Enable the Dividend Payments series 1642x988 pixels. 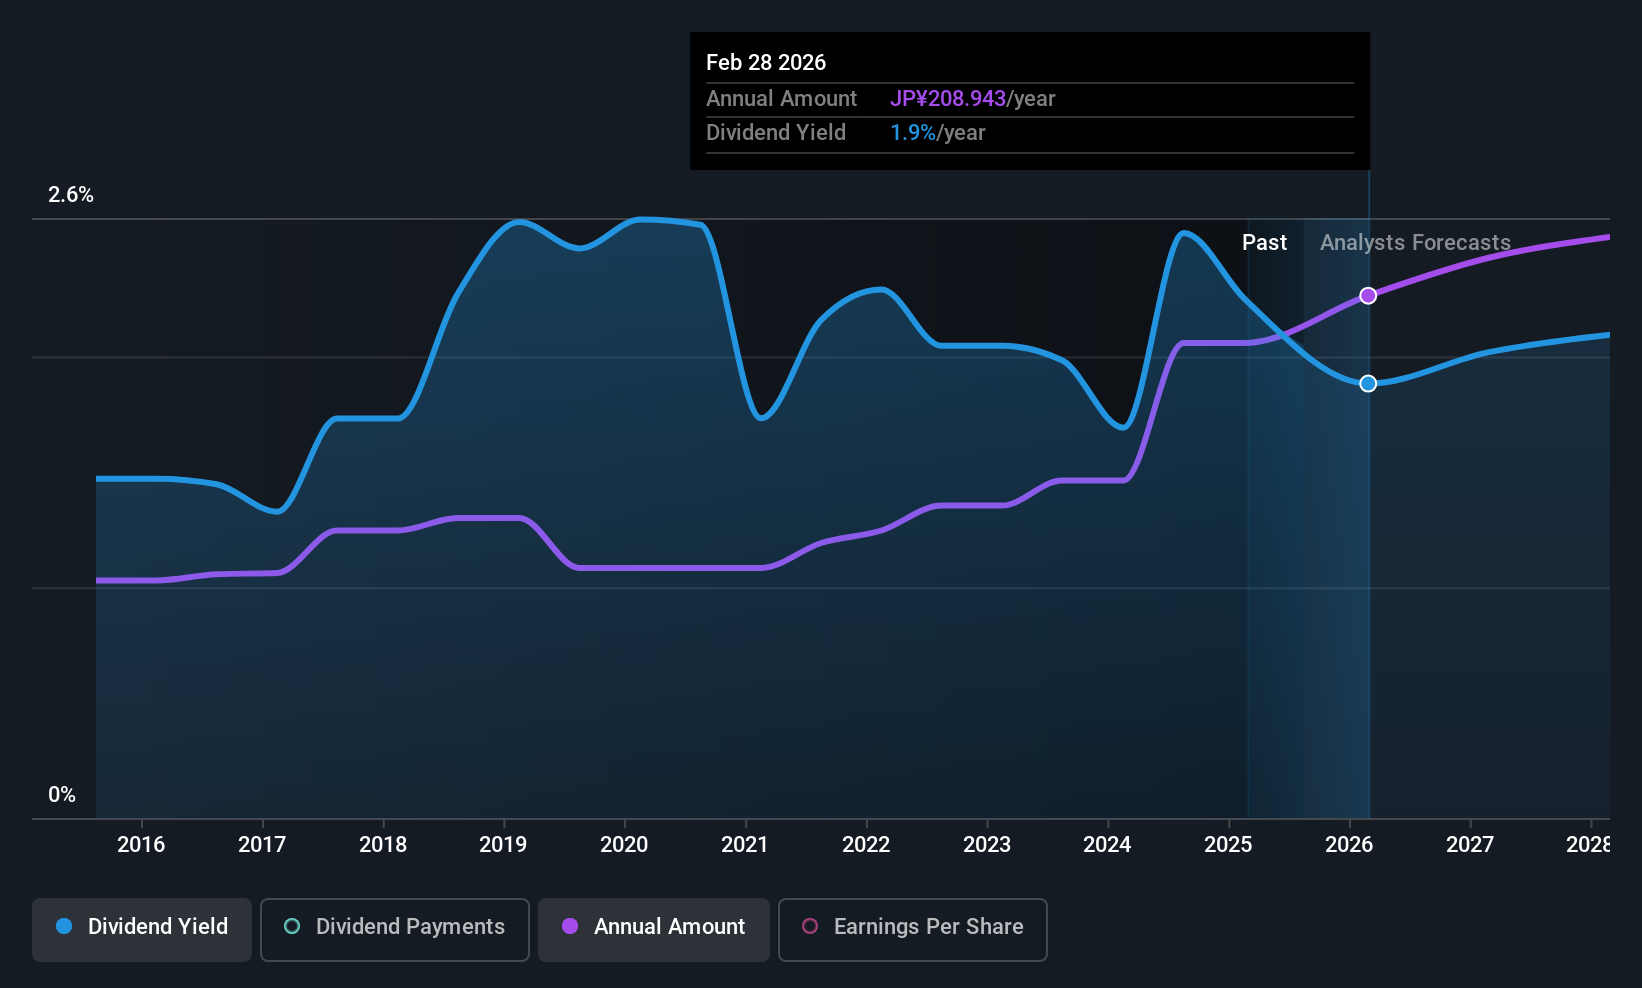[x=394, y=929]
